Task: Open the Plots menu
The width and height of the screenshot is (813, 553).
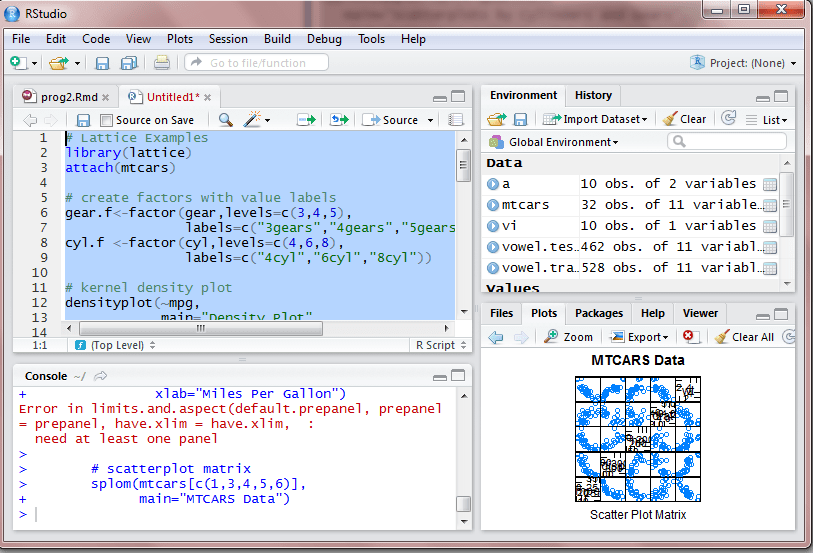Action: click(x=180, y=39)
